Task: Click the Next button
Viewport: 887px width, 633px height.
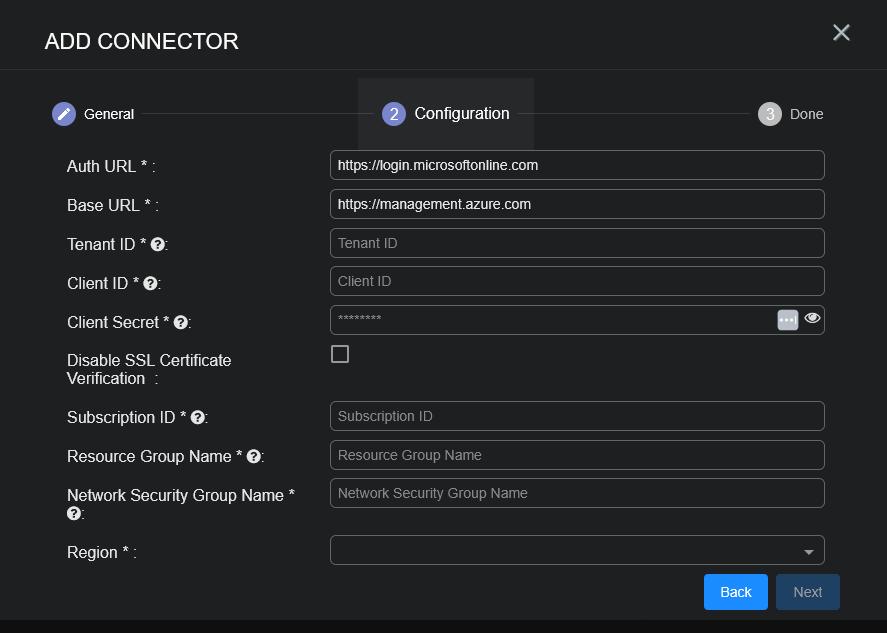Action: (807, 592)
